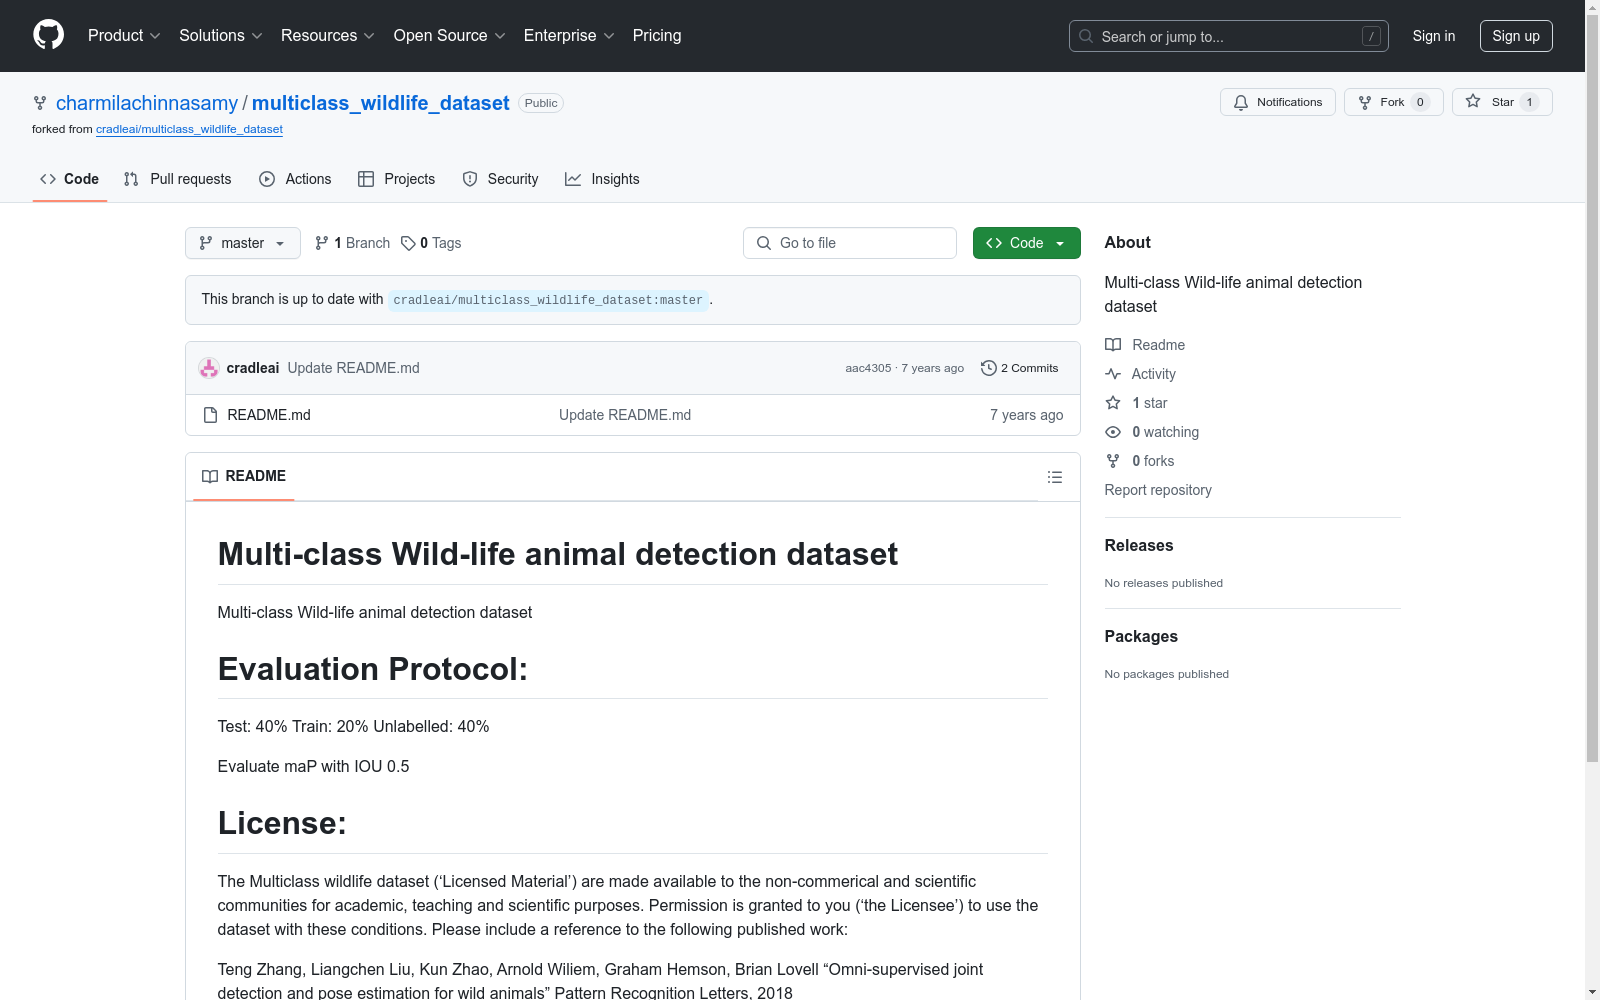The width and height of the screenshot is (1600, 1000).
Task: Click the Star count badge 1
Action: tap(1529, 102)
